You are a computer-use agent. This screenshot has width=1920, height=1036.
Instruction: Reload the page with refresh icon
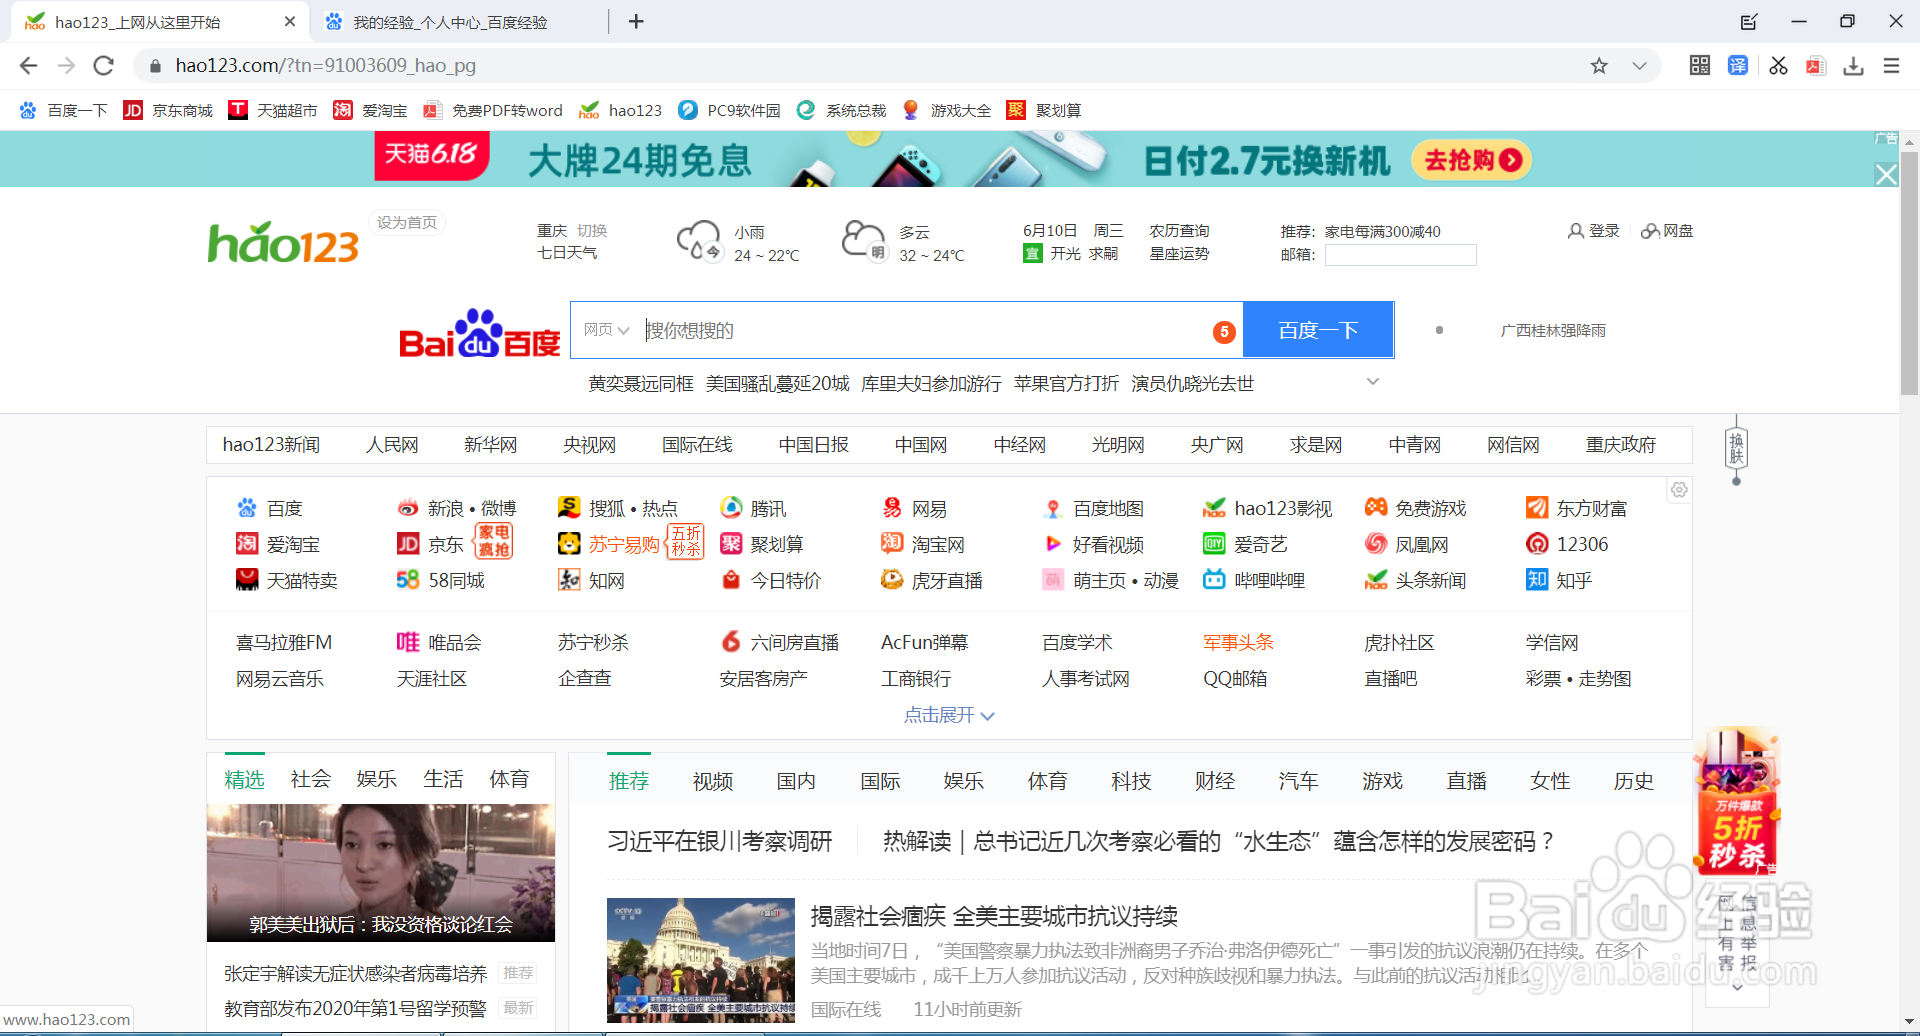[x=103, y=66]
